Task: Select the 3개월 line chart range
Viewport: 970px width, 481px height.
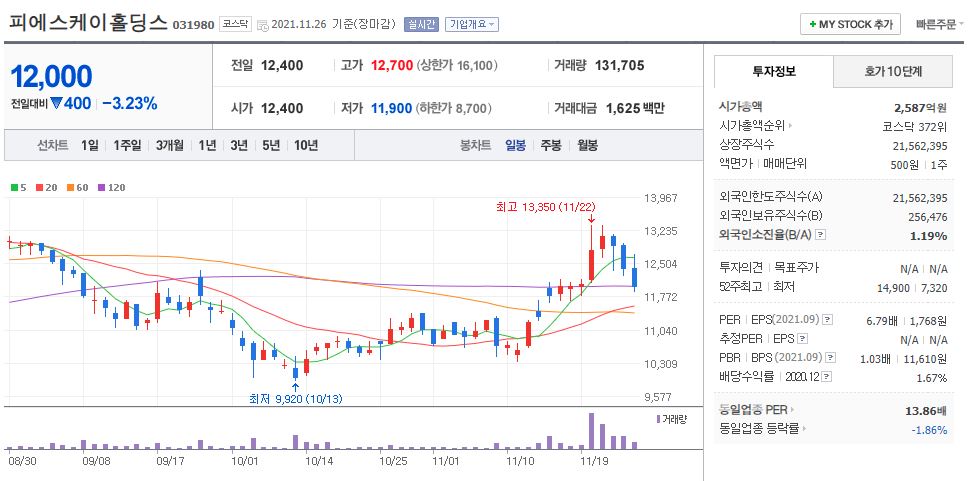Action: click(170, 145)
